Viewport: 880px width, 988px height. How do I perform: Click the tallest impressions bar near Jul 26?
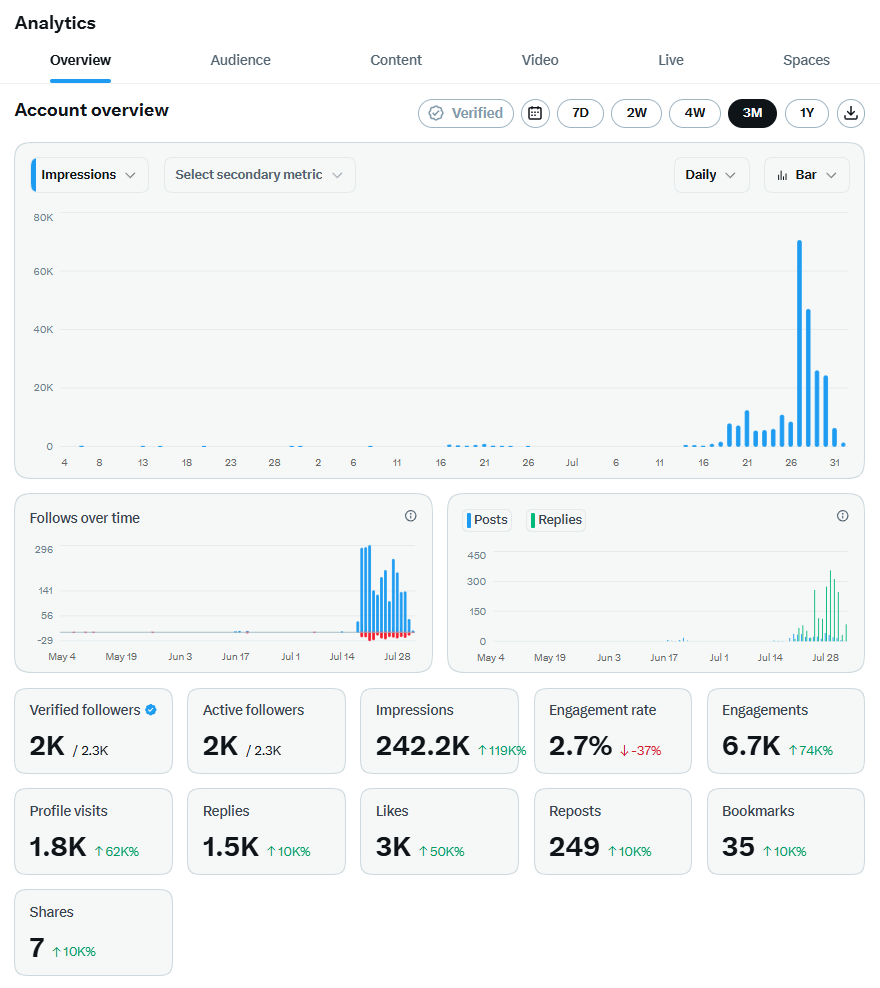pos(799,343)
